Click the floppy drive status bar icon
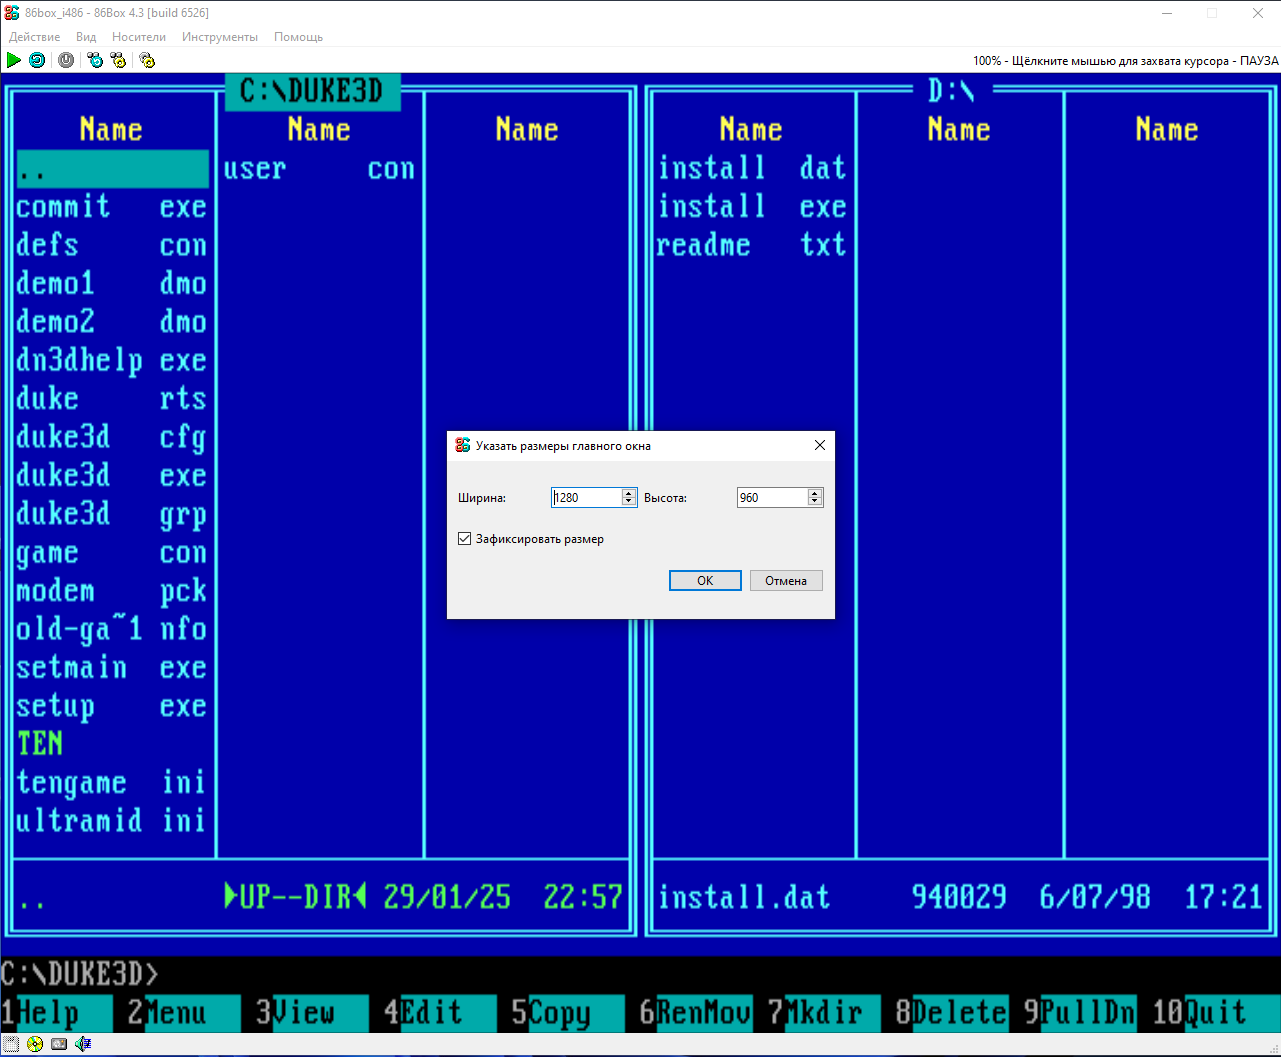Image resolution: width=1281 pixels, height=1057 pixels. tap(11, 1044)
